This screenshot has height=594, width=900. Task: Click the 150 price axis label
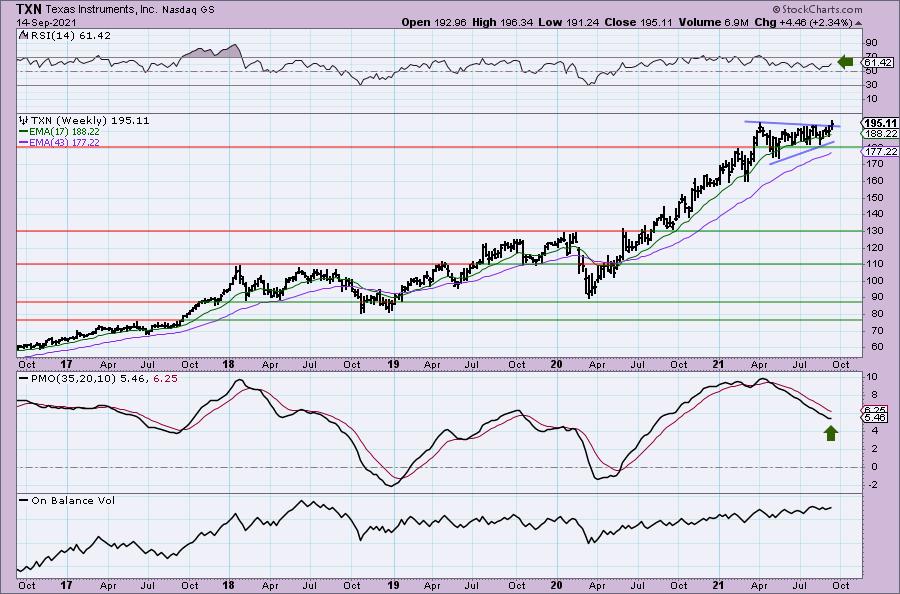pos(875,197)
